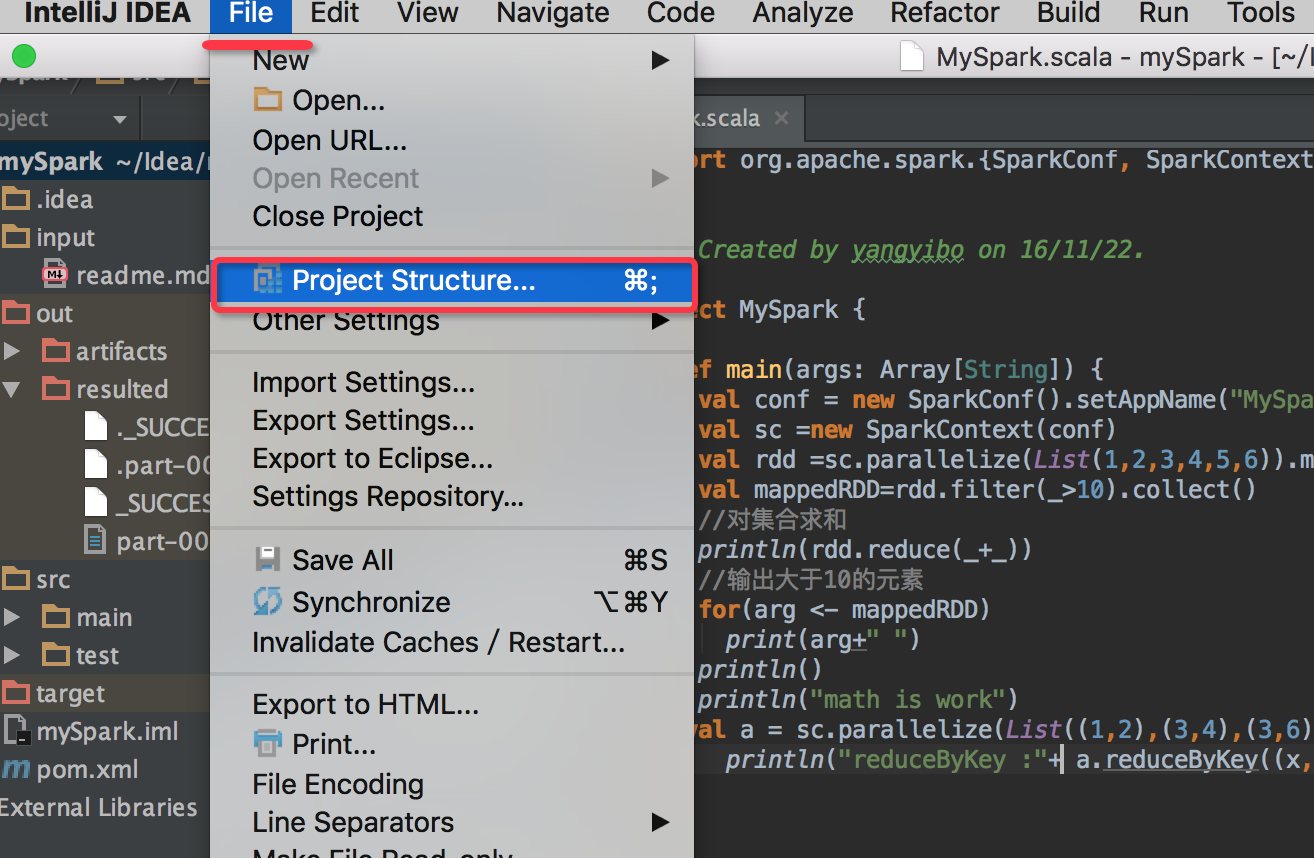
Task: Open the Run menu
Action: coord(1164,14)
